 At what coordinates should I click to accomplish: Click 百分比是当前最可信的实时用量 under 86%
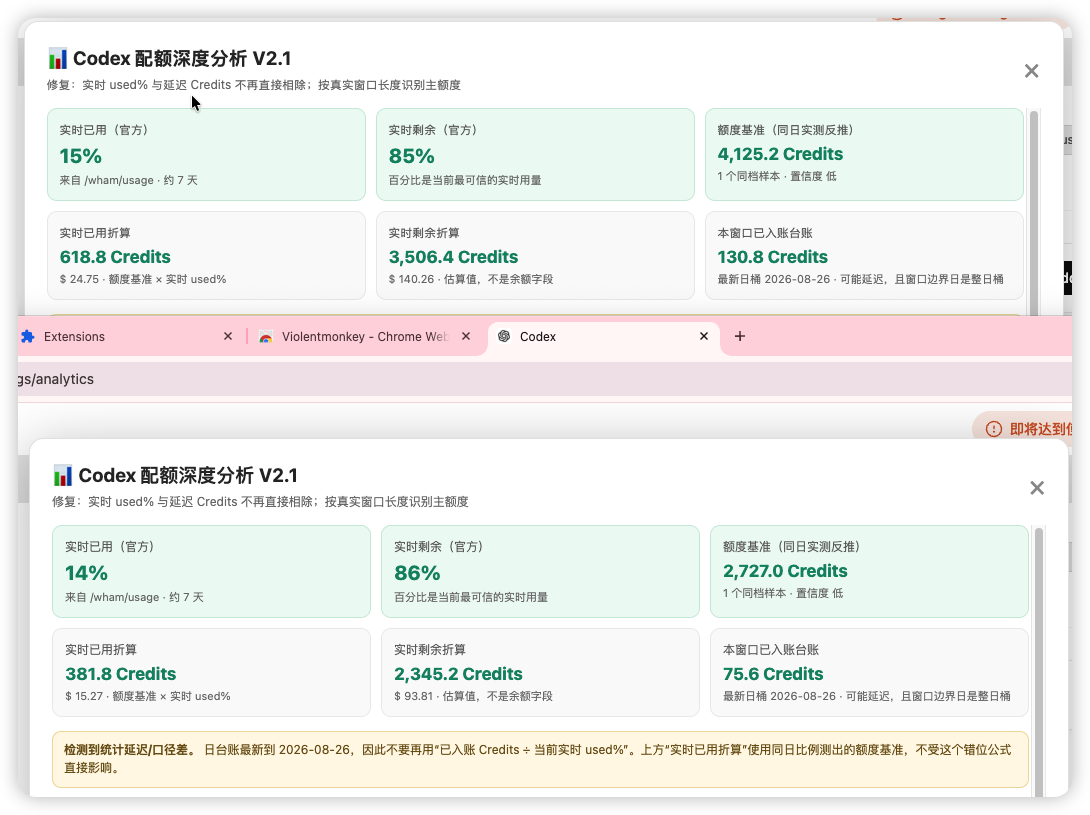471,597
